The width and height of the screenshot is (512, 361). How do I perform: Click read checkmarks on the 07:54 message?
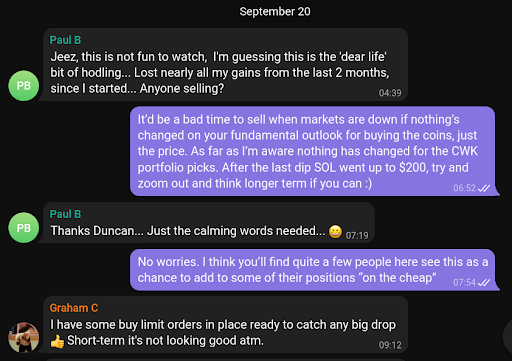(484, 283)
